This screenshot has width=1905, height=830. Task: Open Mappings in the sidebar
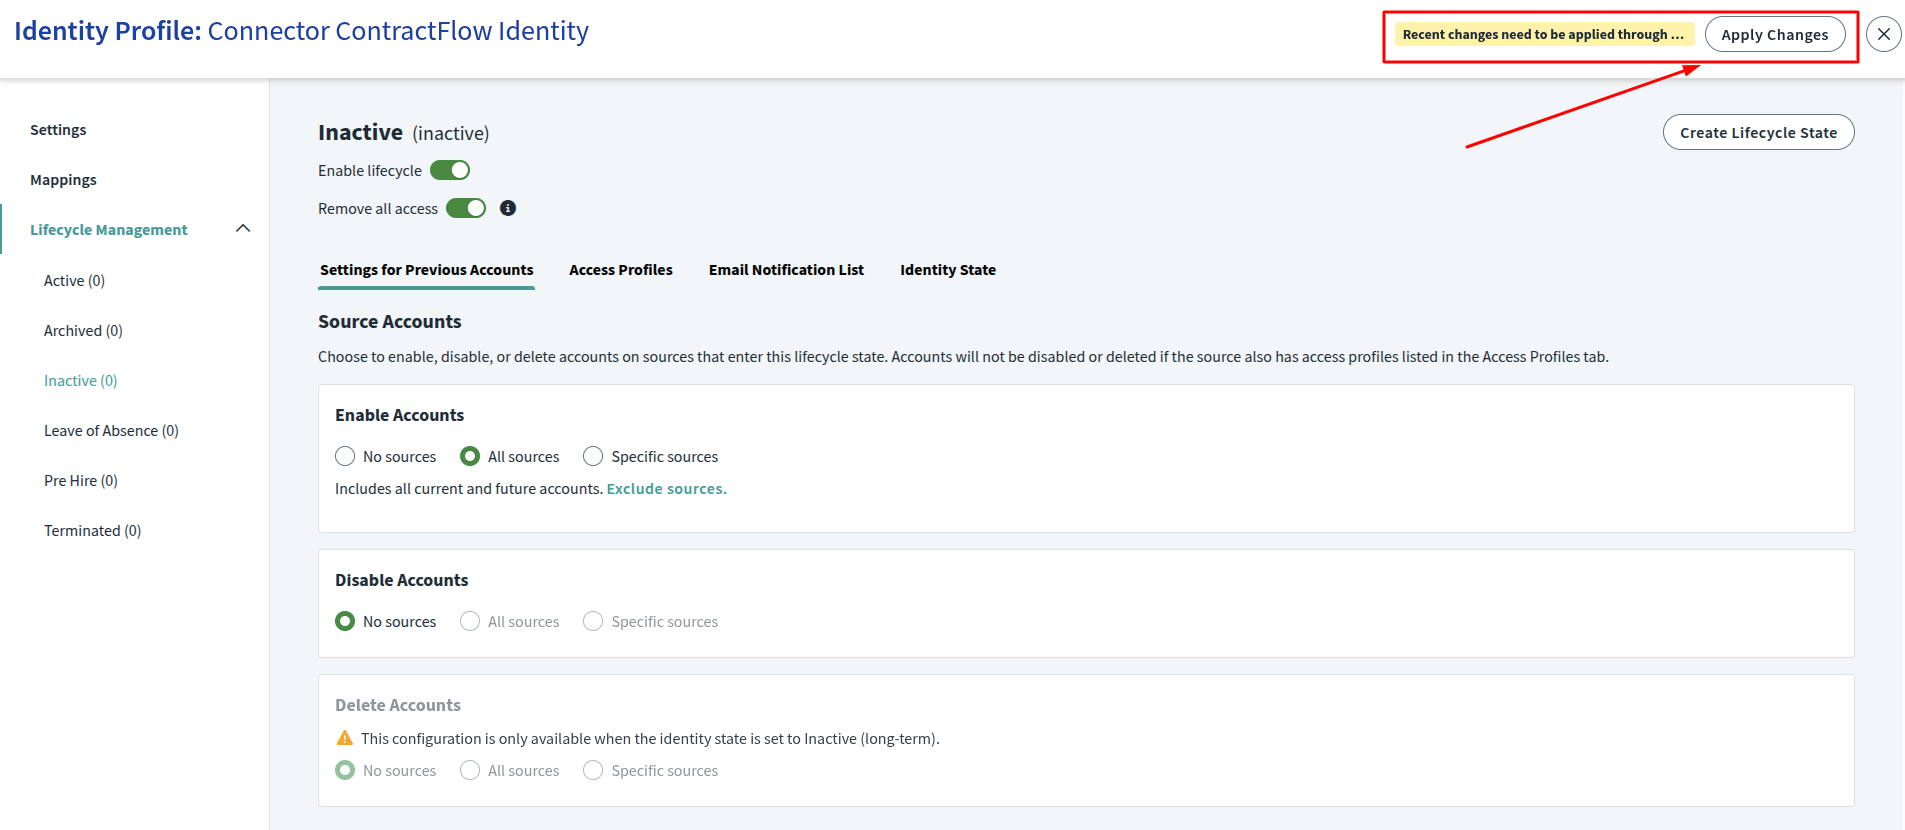click(63, 180)
